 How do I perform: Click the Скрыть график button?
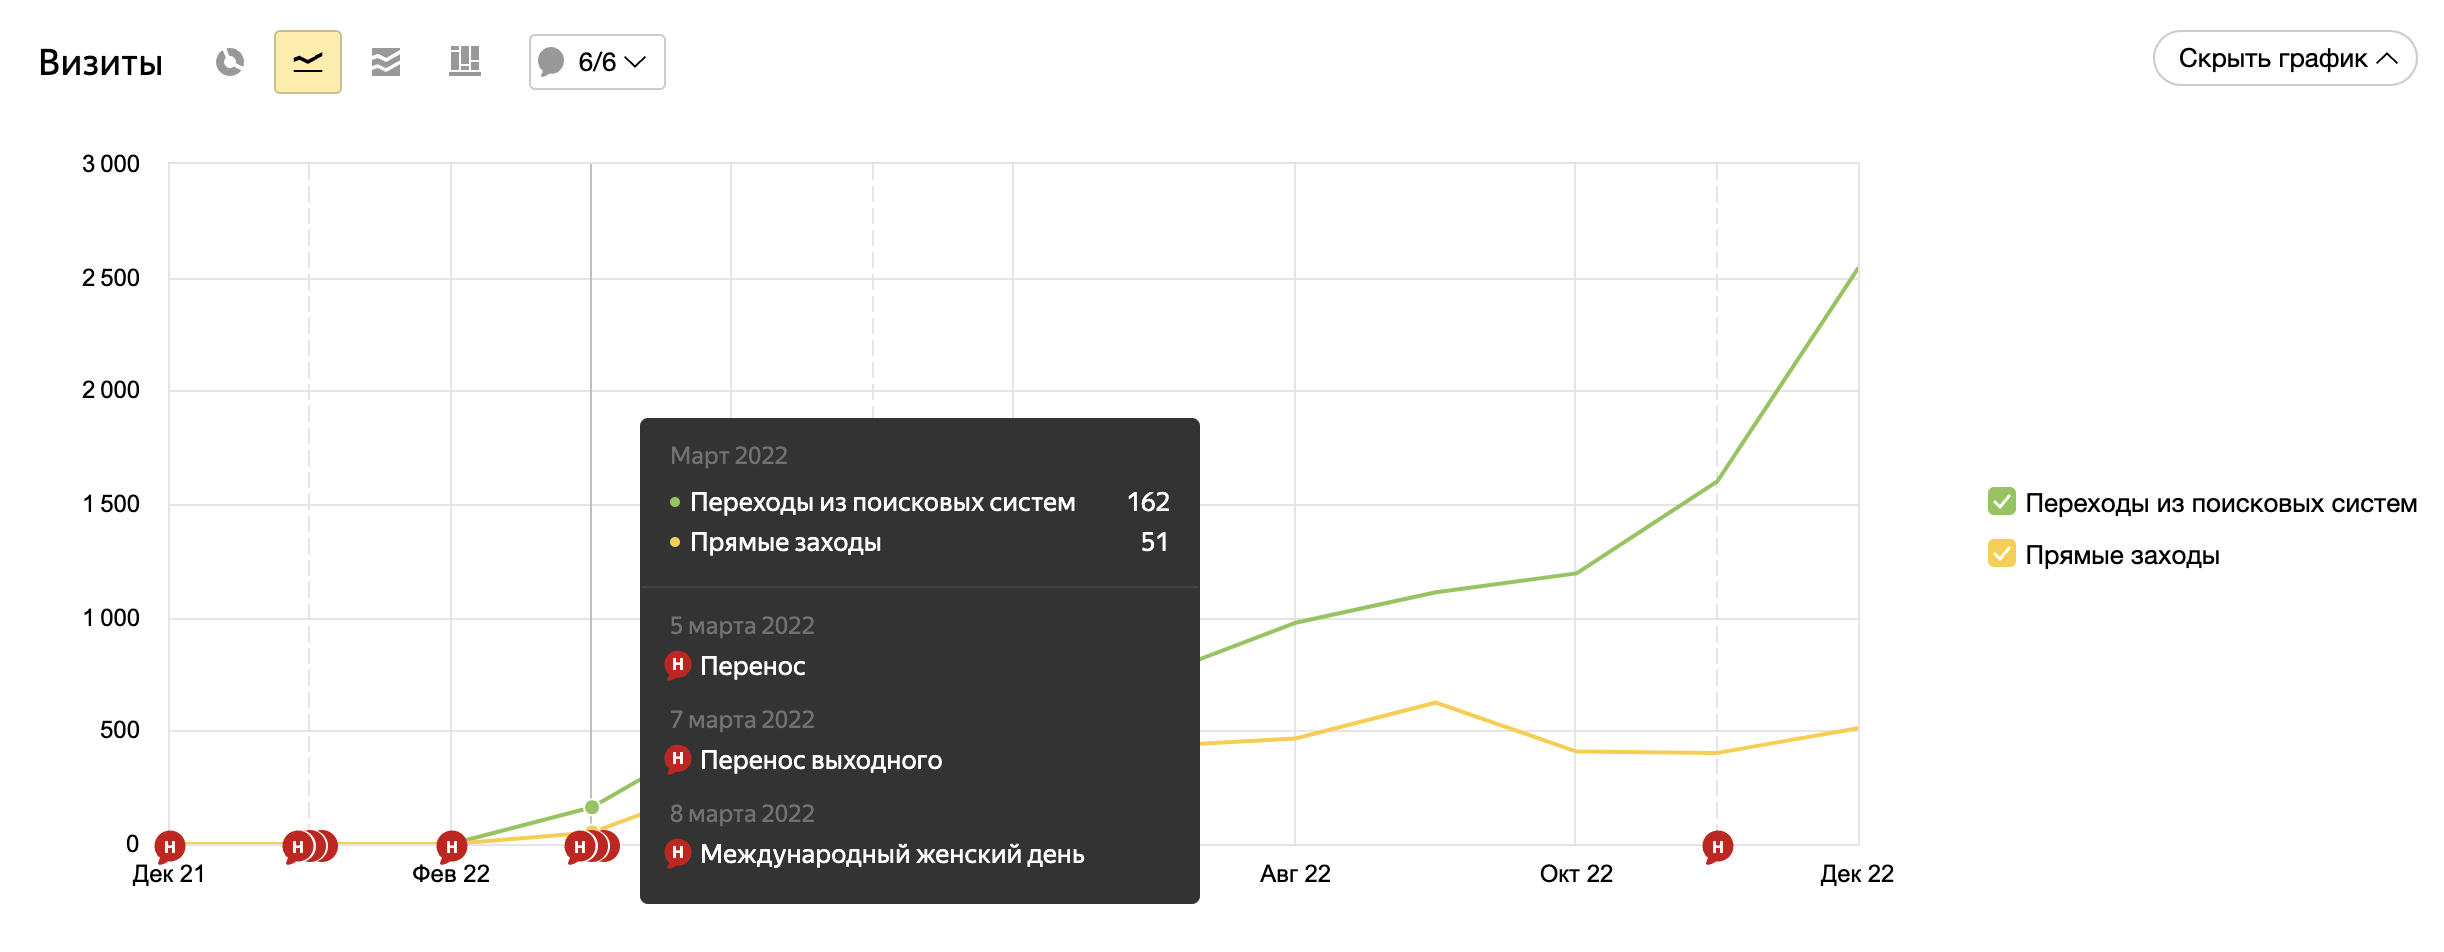(2285, 59)
